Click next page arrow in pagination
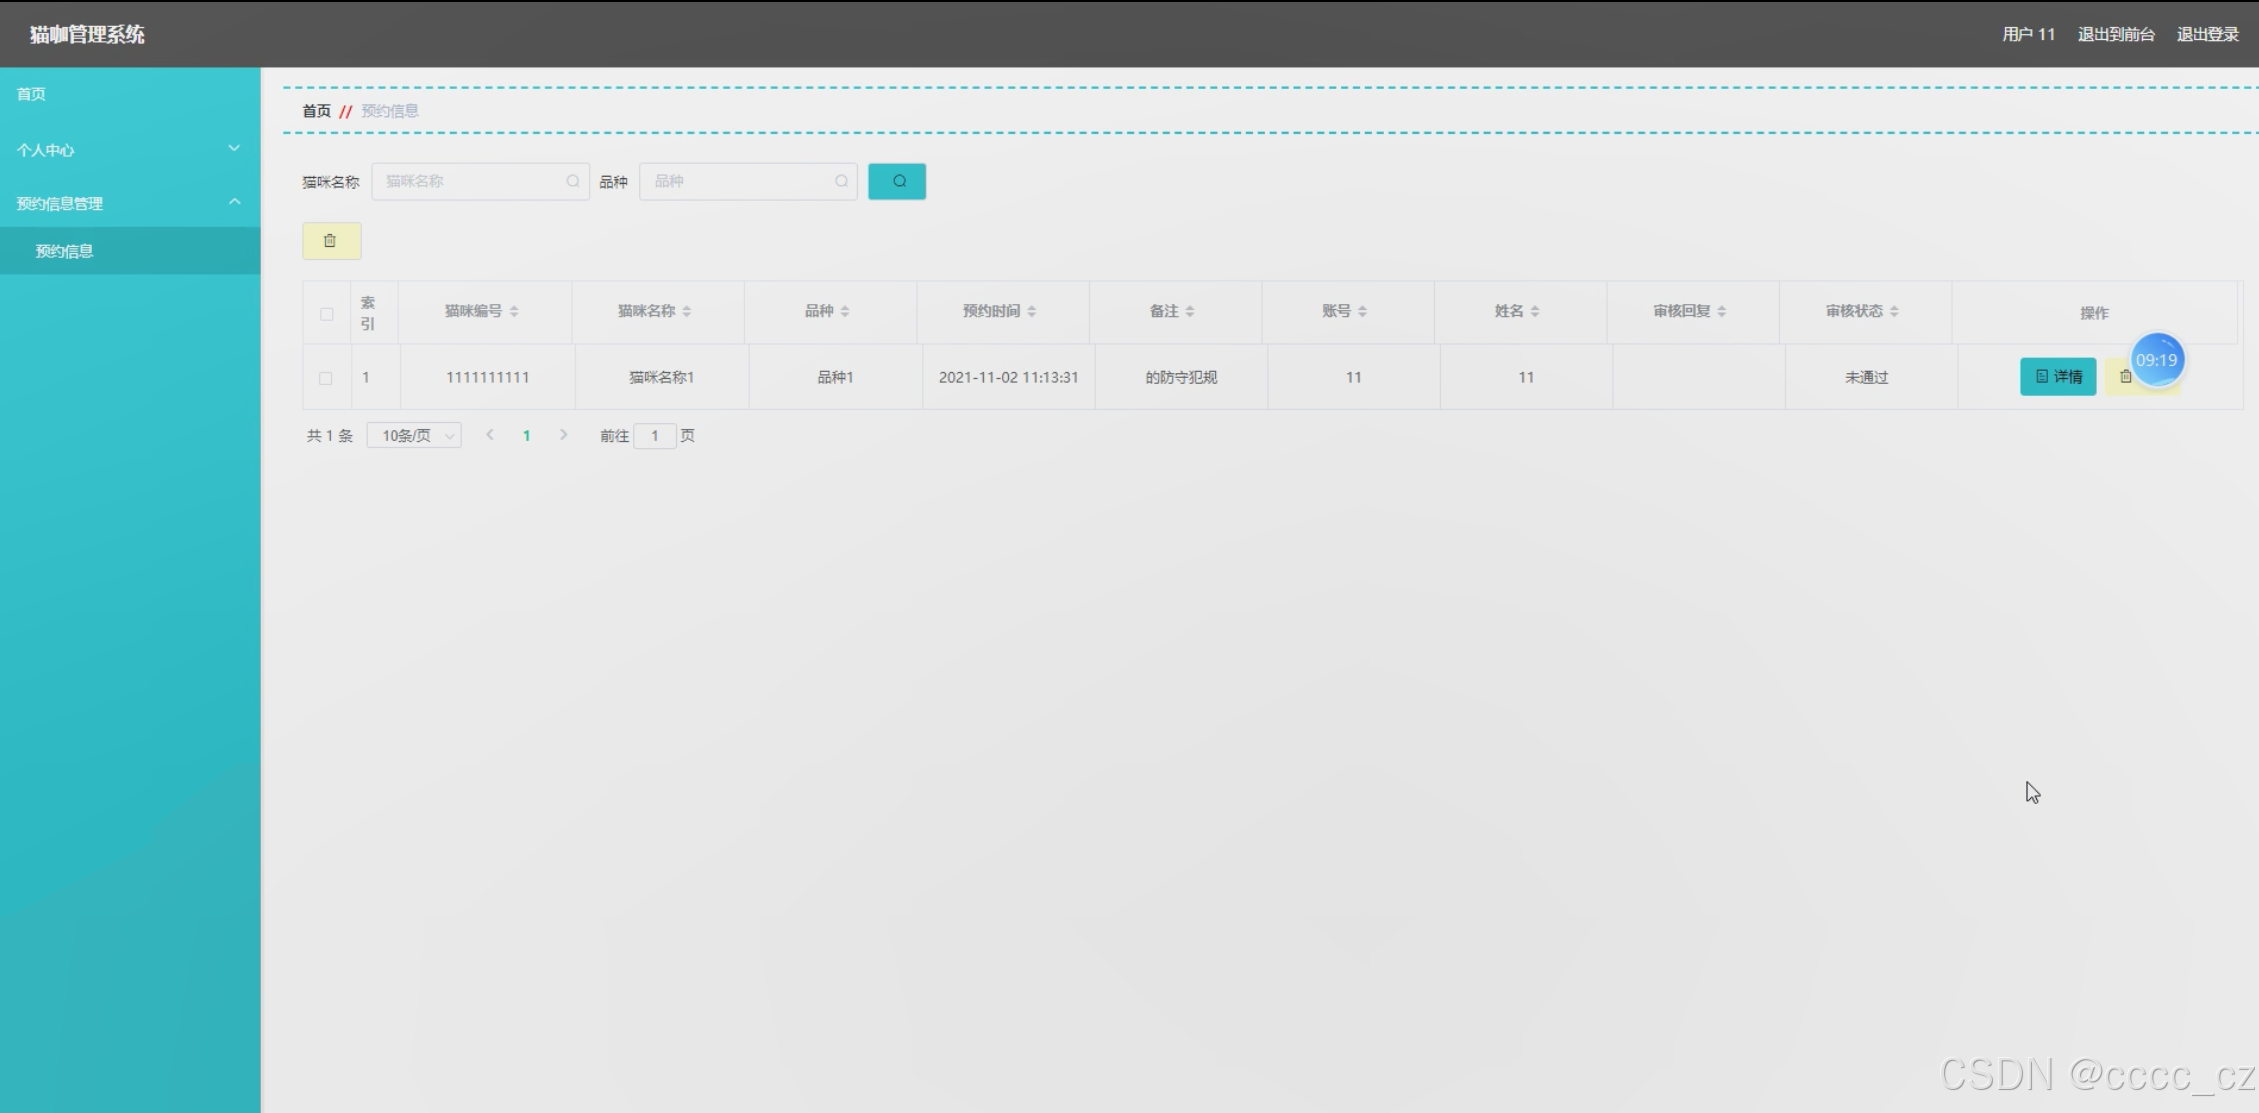The width and height of the screenshot is (2259, 1113). point(564,435)
